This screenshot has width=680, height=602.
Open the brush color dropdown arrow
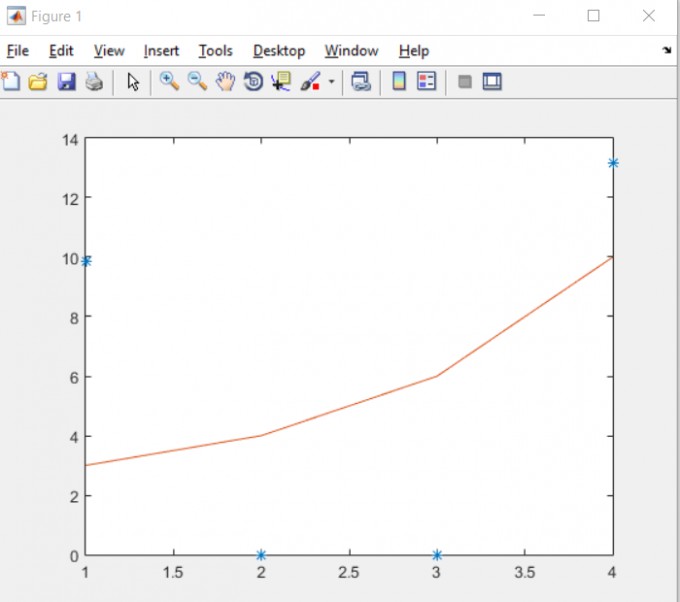(331, 82)
